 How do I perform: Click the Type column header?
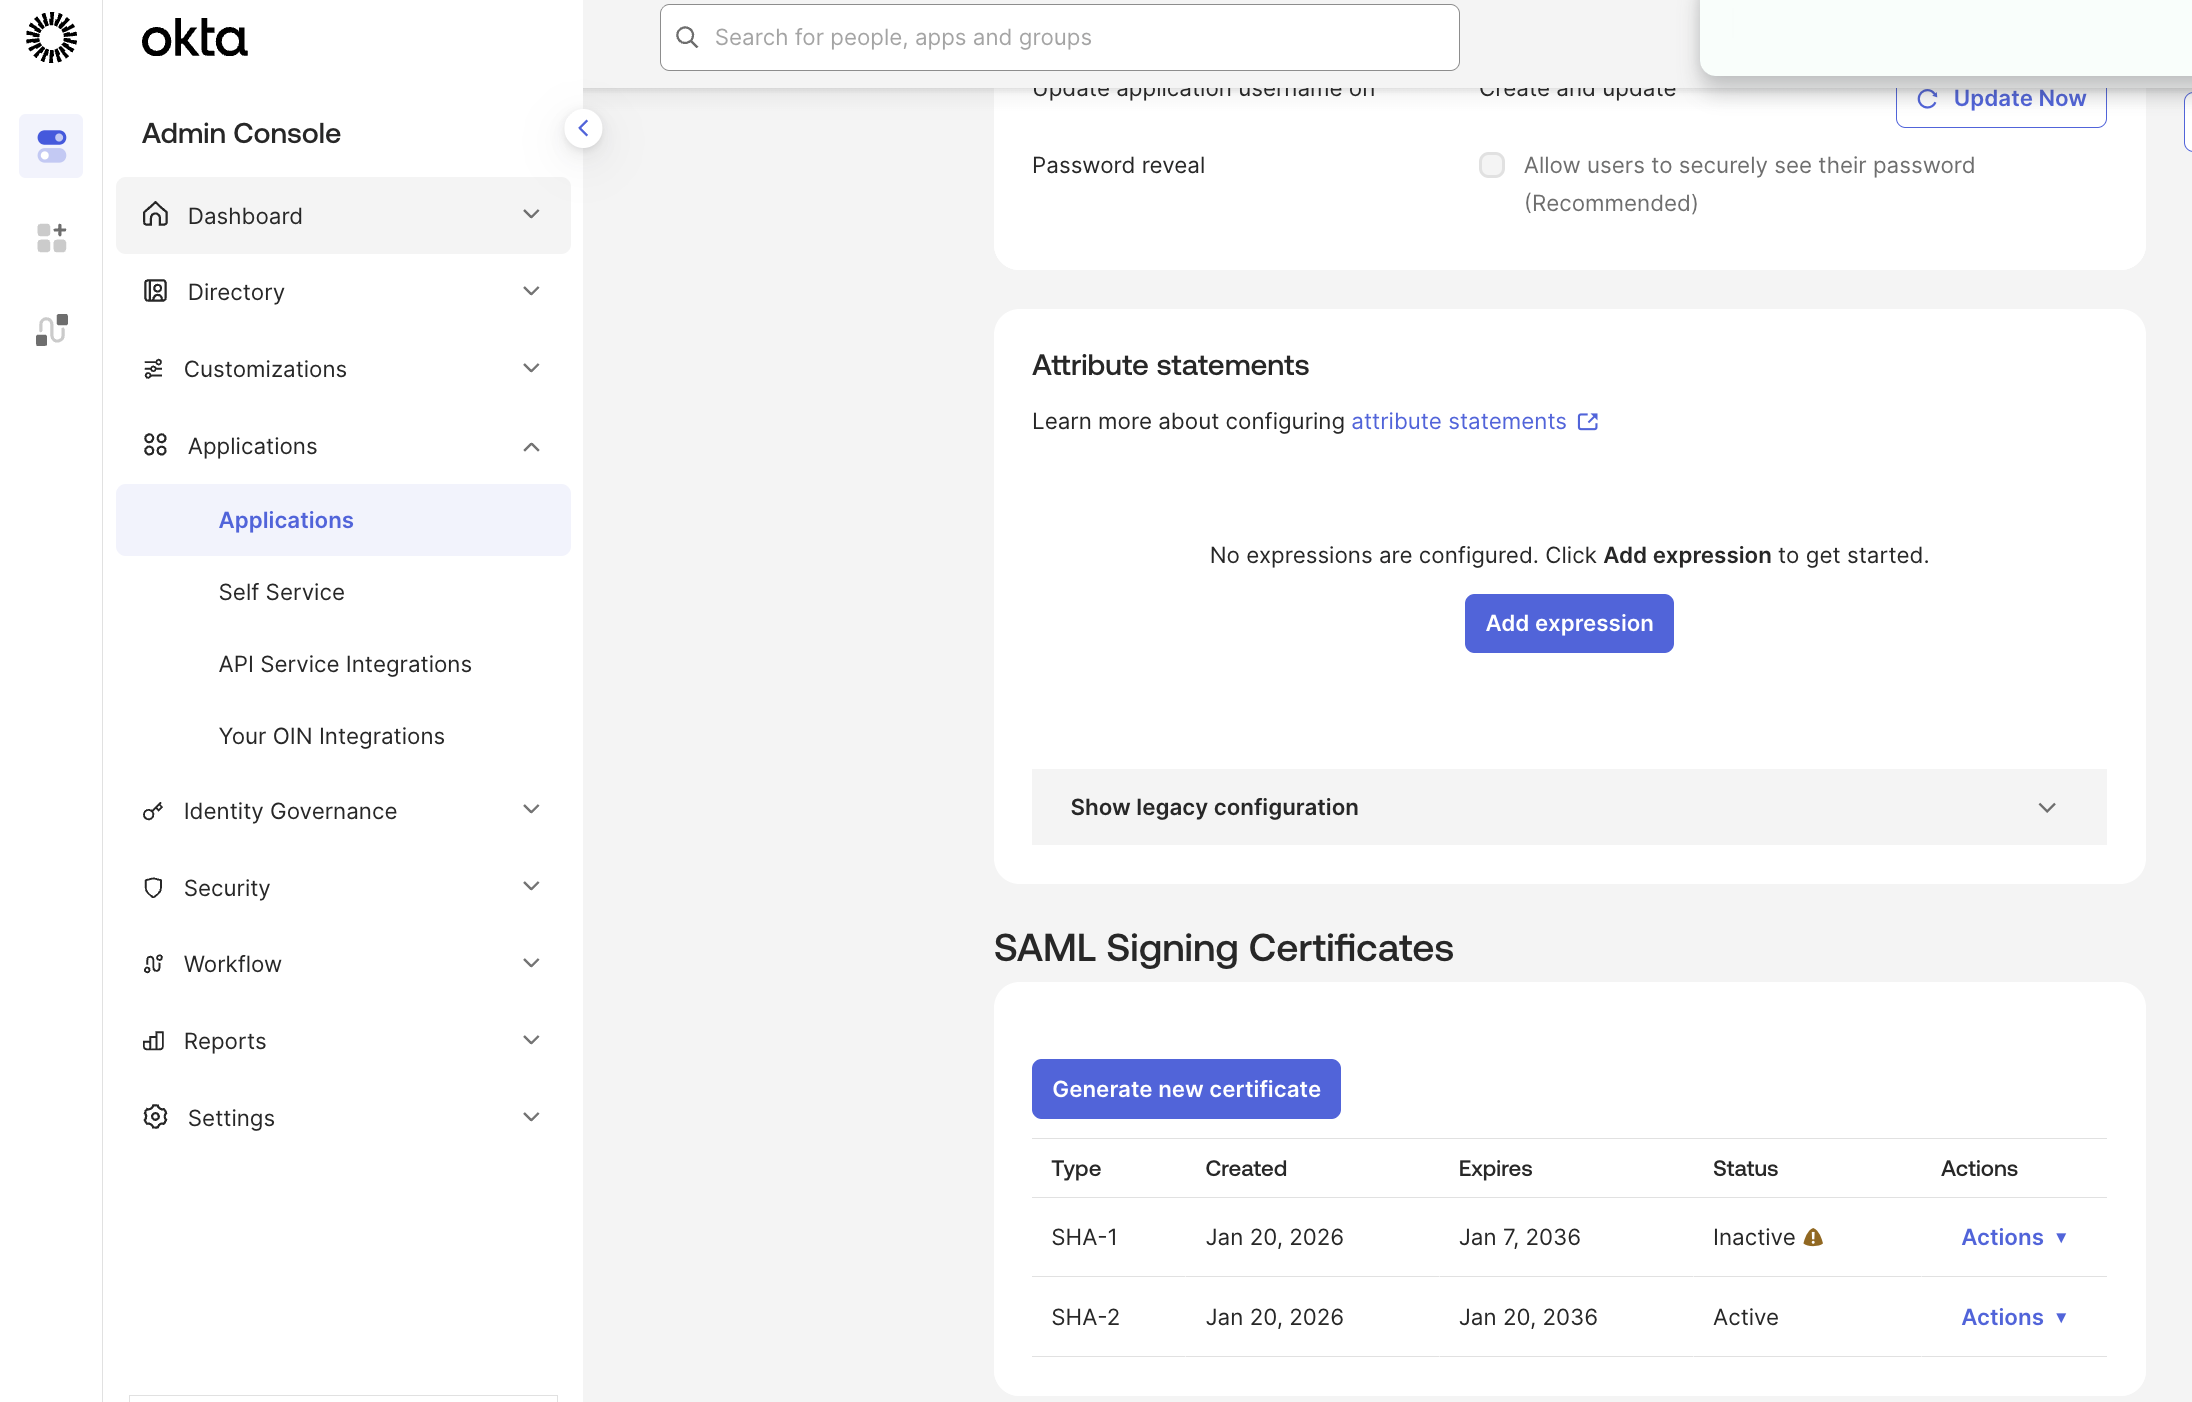click(1075, 1169)
